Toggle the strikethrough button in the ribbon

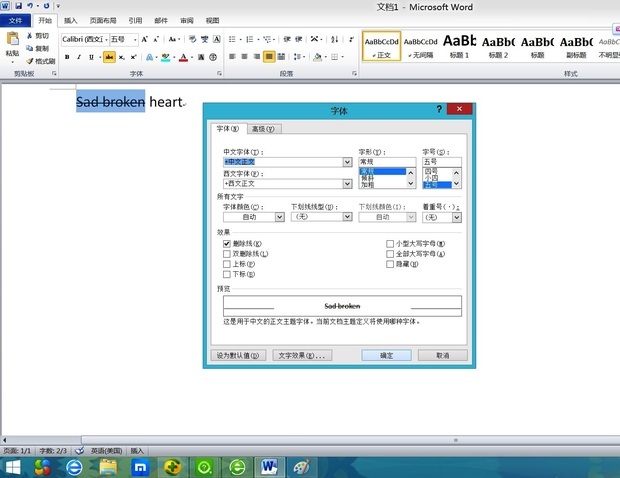[108, 57]
